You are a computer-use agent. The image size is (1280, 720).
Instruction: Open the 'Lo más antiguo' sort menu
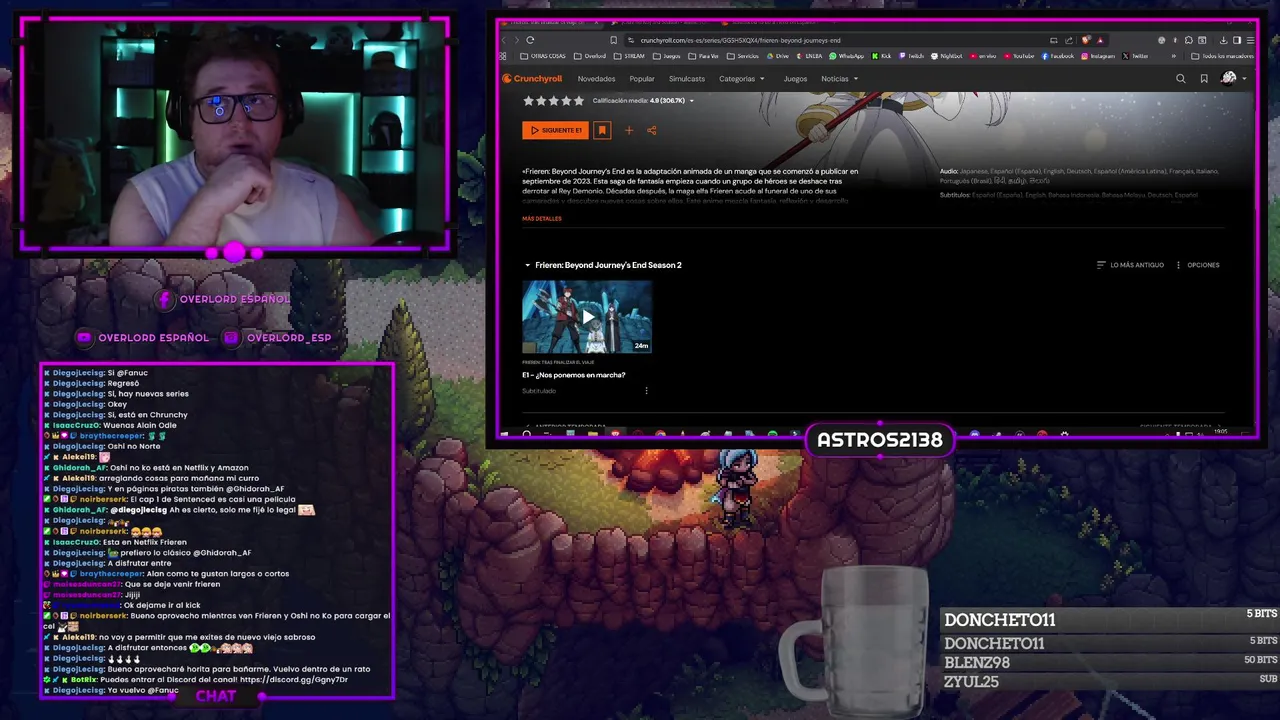(x=1130, y=265)
